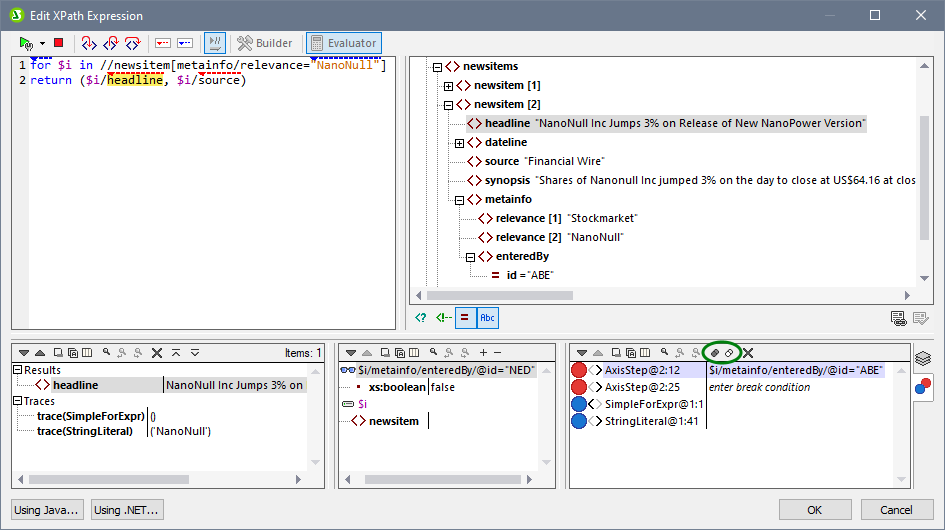Expand the newsitem [1] tree node
Image resolution: width=945 pixels, height=530 pixels.
pyautogui.click(x=448, y=86)
